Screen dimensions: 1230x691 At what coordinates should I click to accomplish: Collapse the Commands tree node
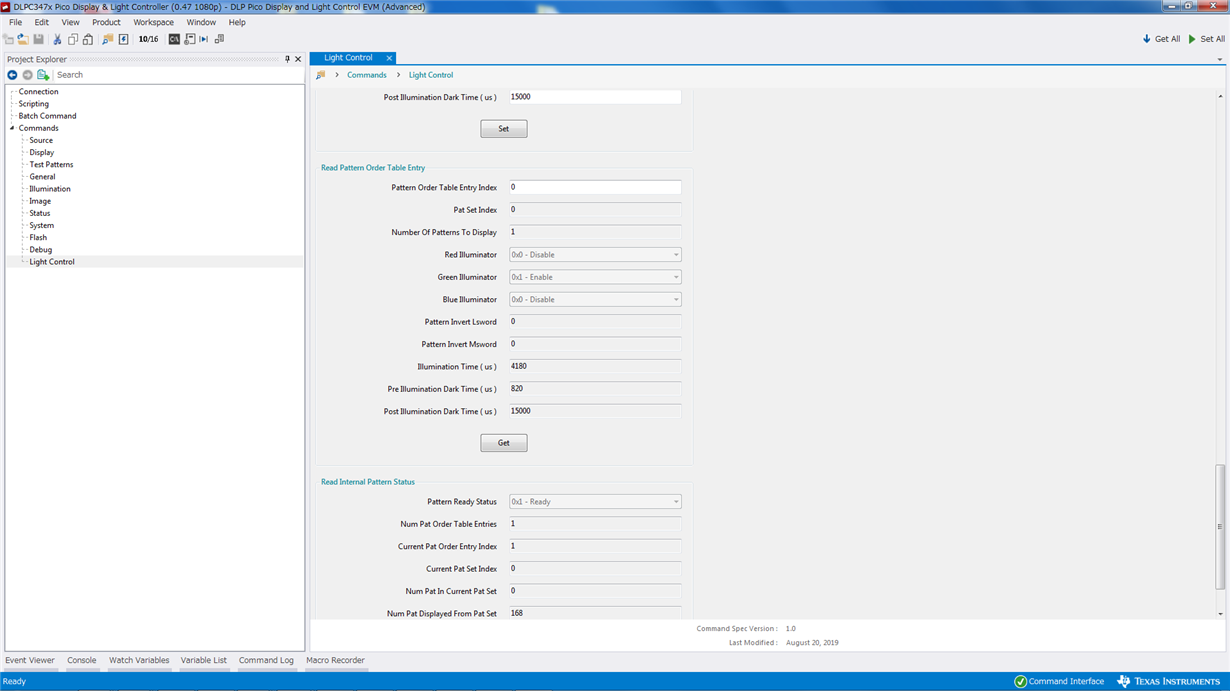click(x=12, y=128)
